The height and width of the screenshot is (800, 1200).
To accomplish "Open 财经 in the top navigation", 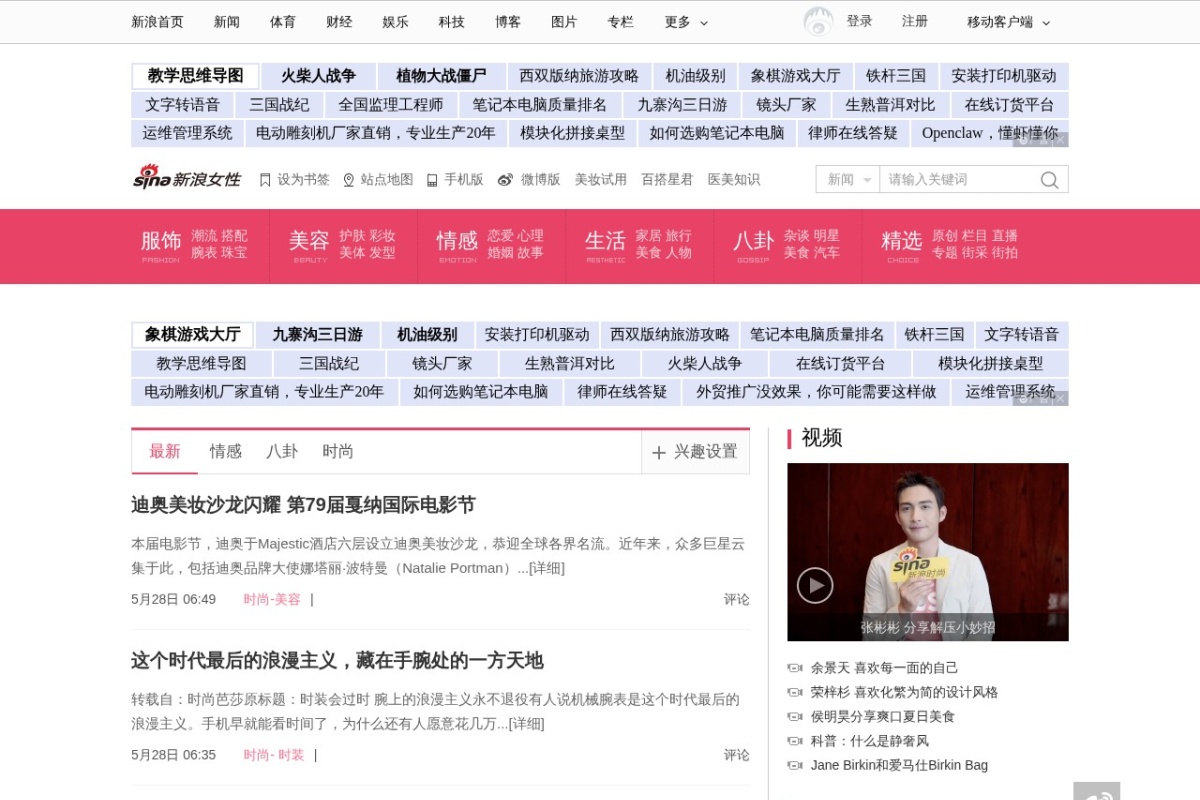I will [339, 22].
